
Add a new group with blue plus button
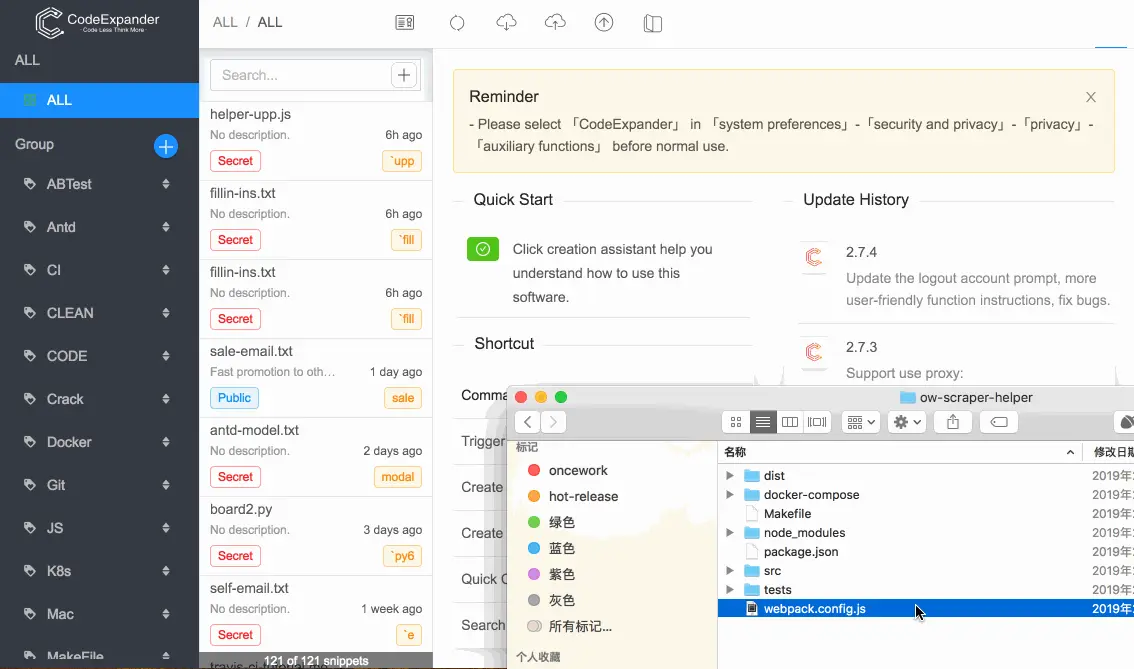166,146
